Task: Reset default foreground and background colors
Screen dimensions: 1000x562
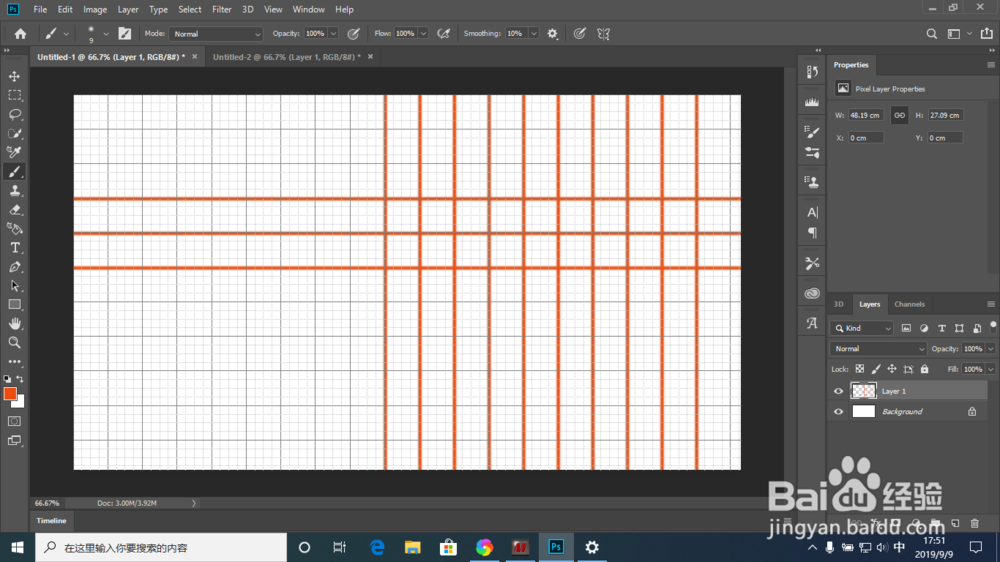Action: click(x=7, y=379)
